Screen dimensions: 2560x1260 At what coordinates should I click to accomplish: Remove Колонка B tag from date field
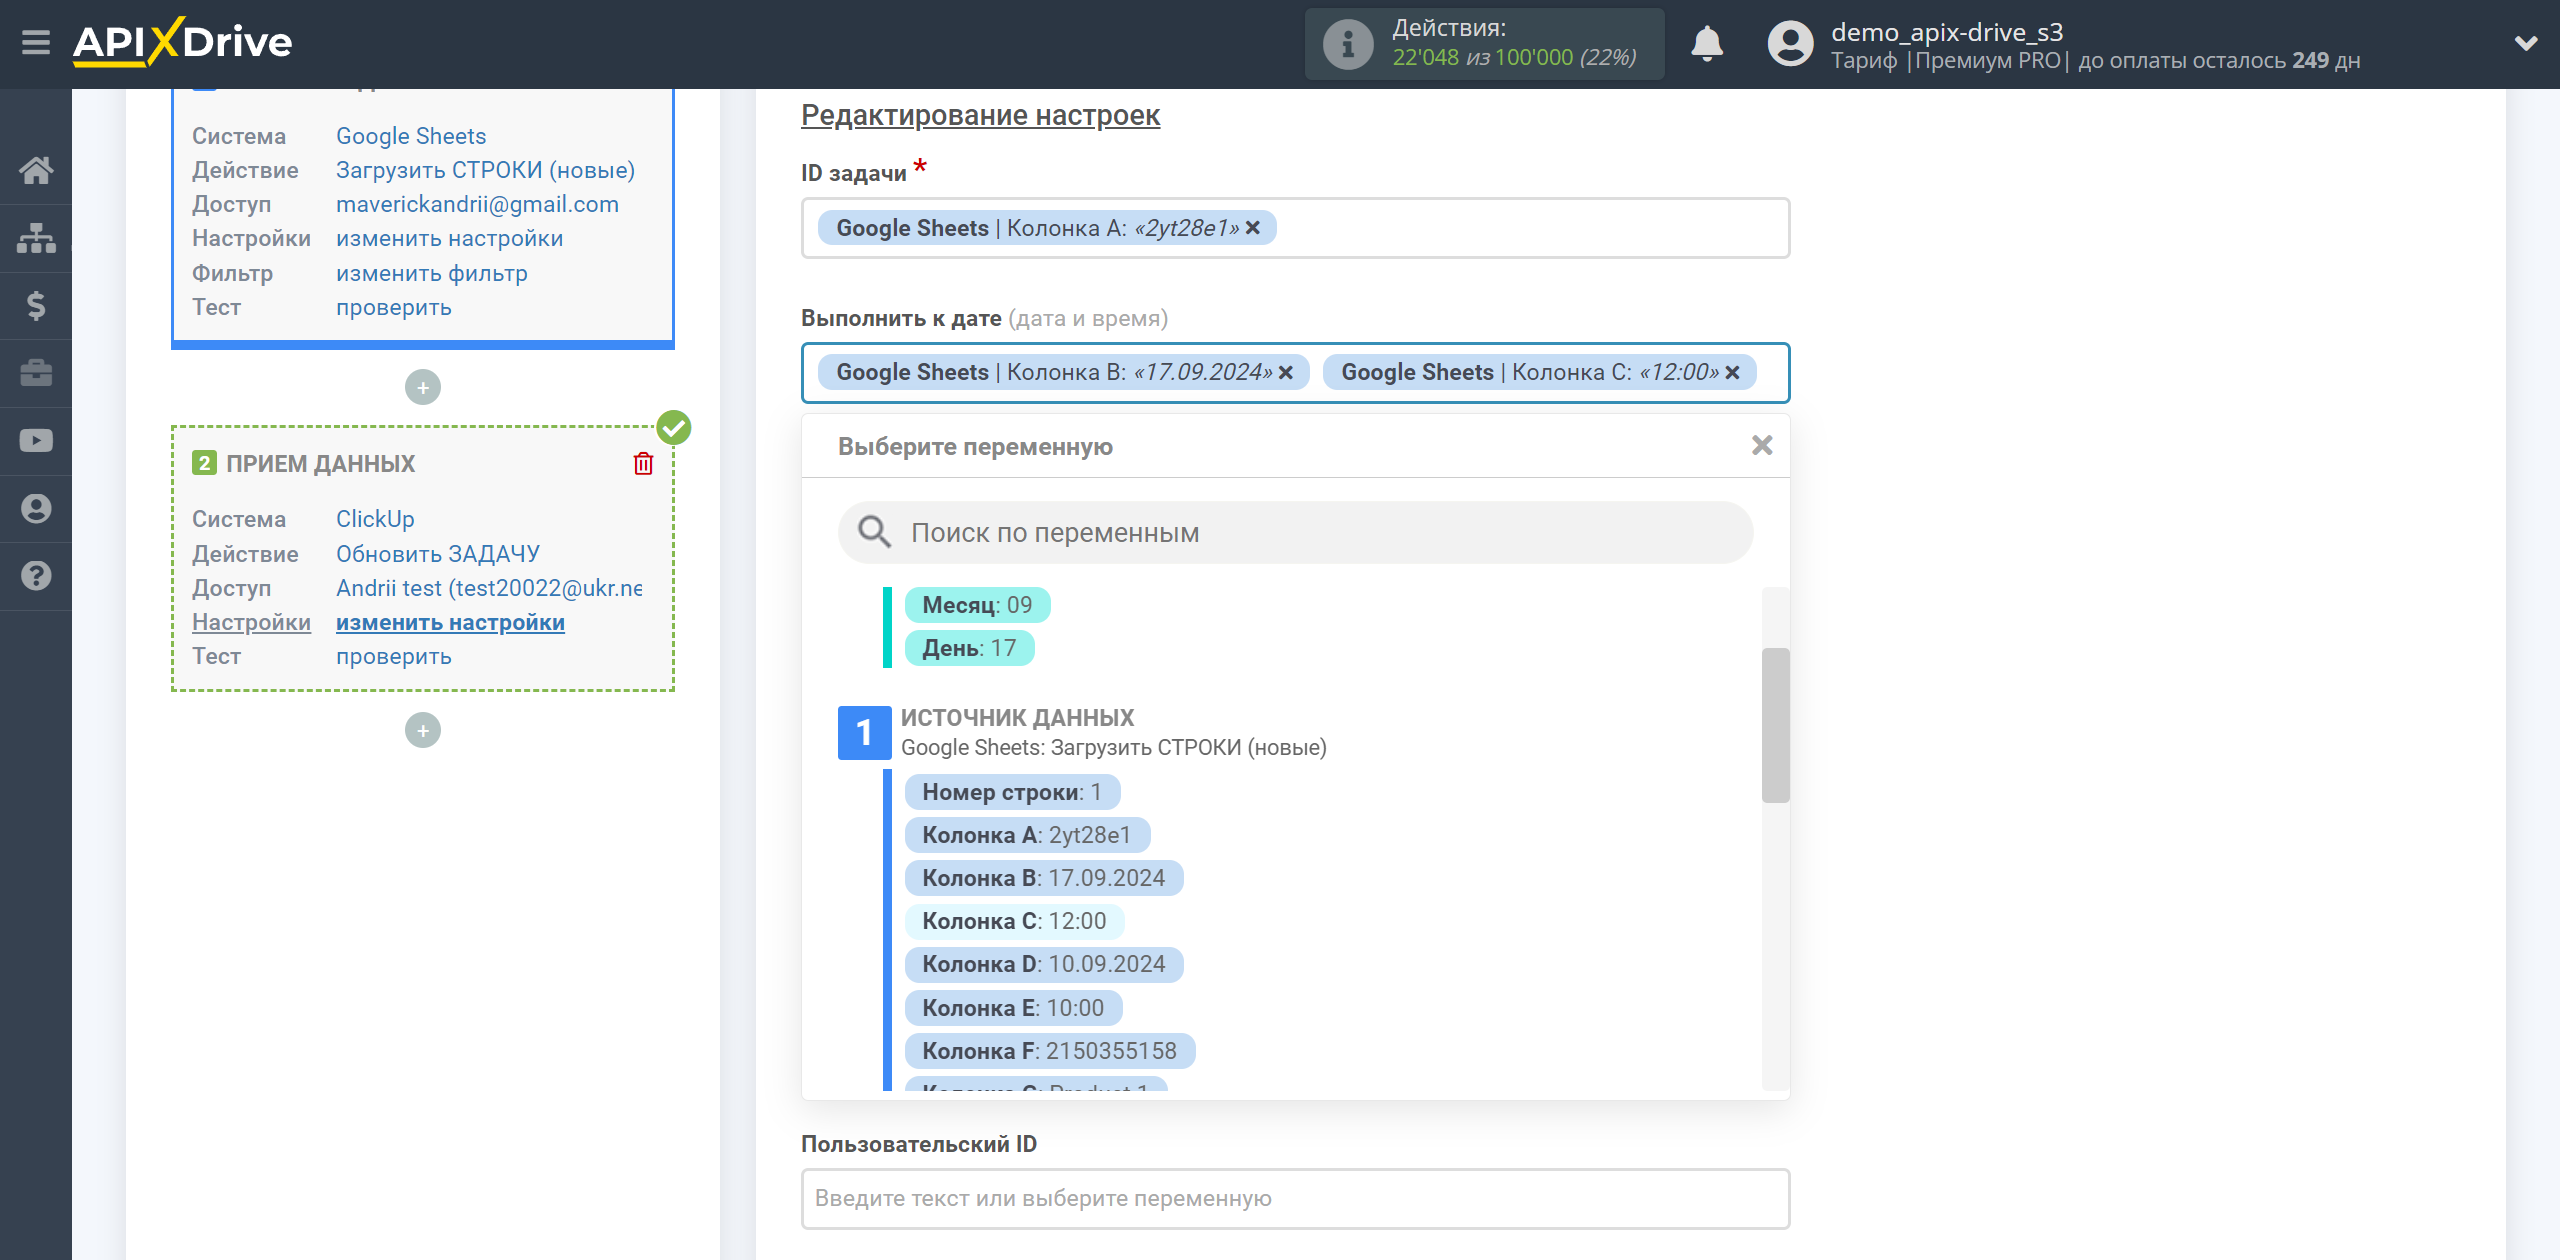pyautogui.click(x=1286, y=373)
